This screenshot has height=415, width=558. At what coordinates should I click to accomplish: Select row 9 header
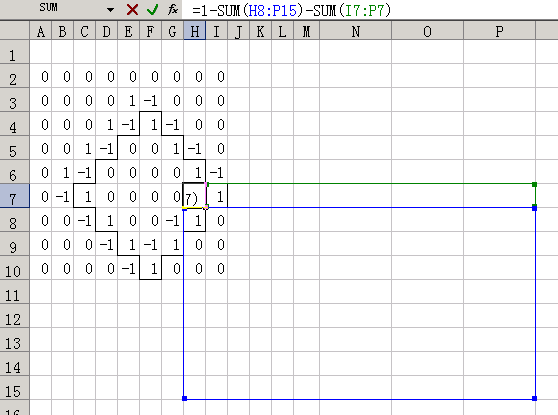pos(14,244)
